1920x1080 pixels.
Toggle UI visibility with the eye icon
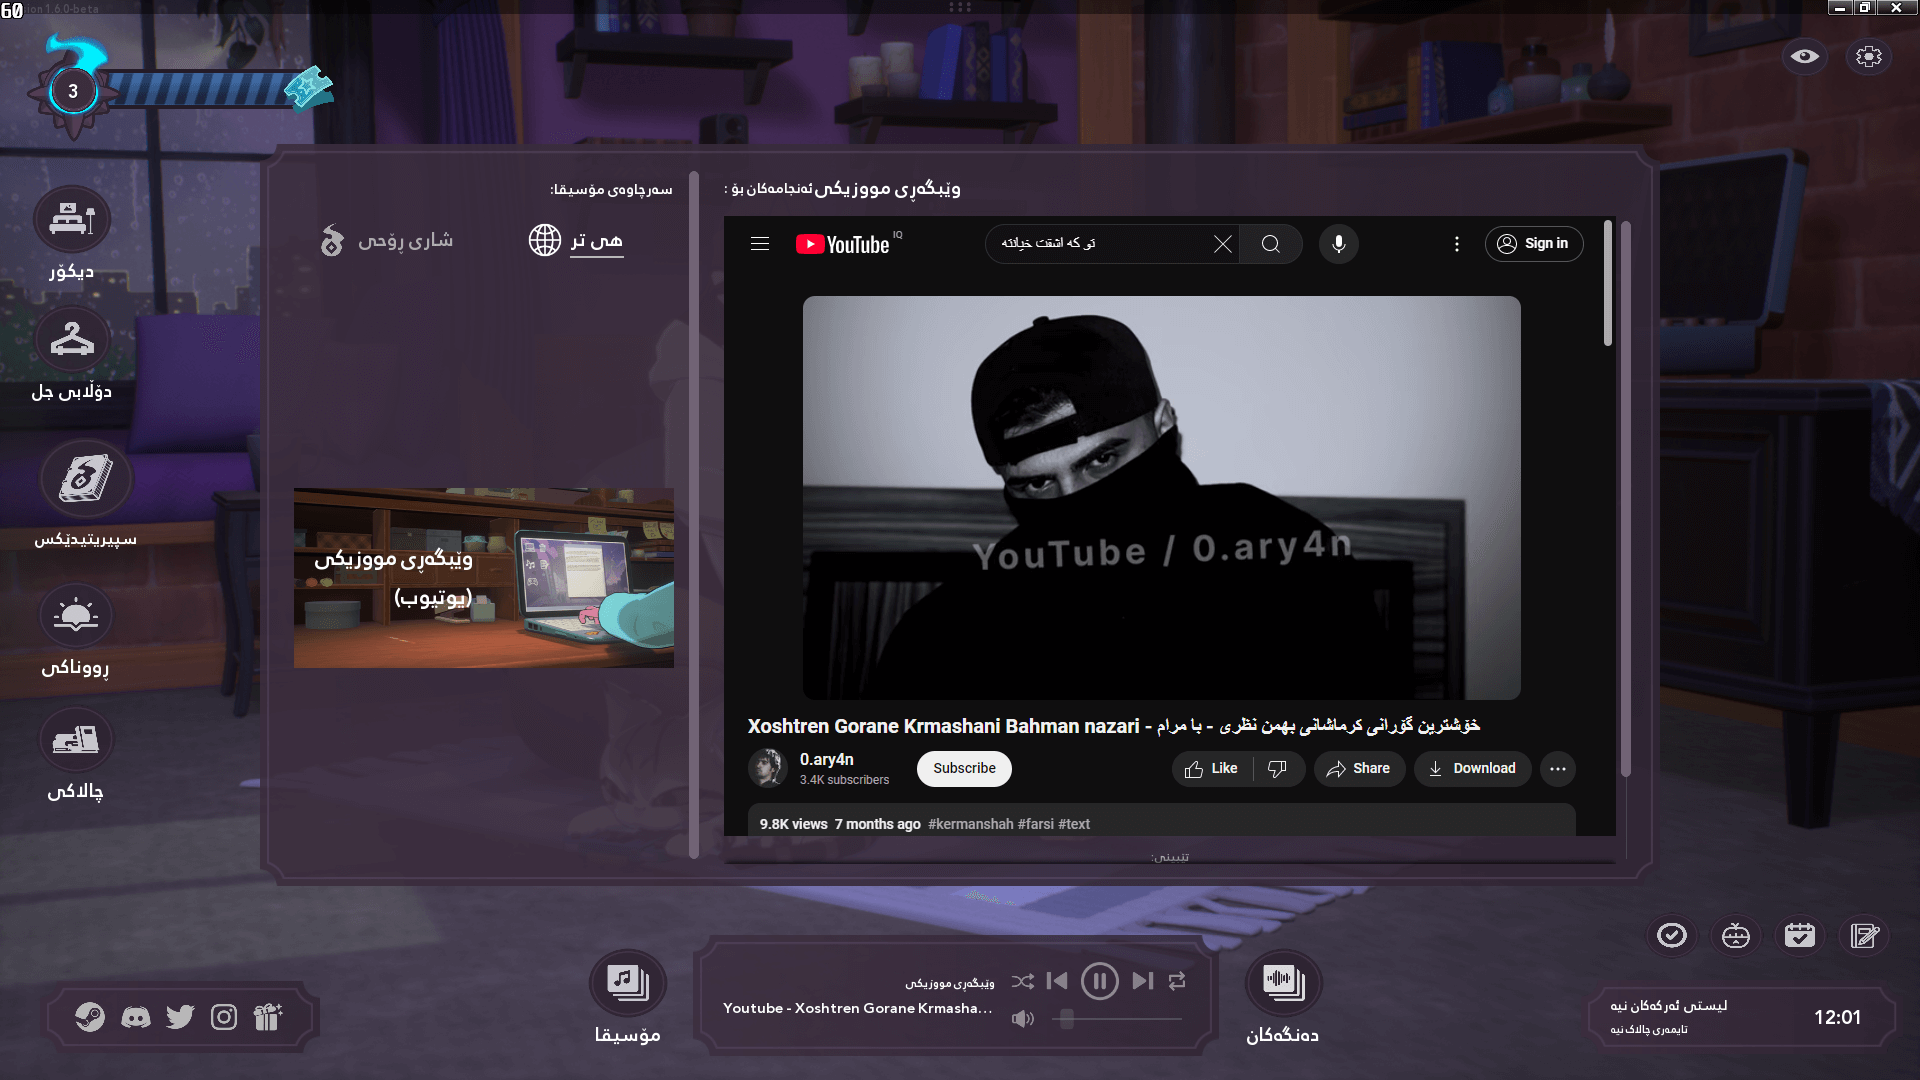[1805, 56]
